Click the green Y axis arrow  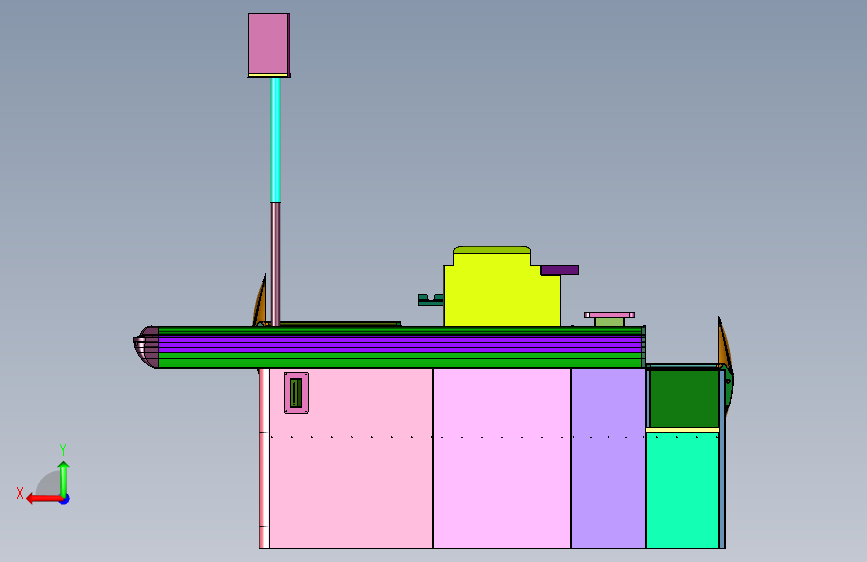(64, 479)
